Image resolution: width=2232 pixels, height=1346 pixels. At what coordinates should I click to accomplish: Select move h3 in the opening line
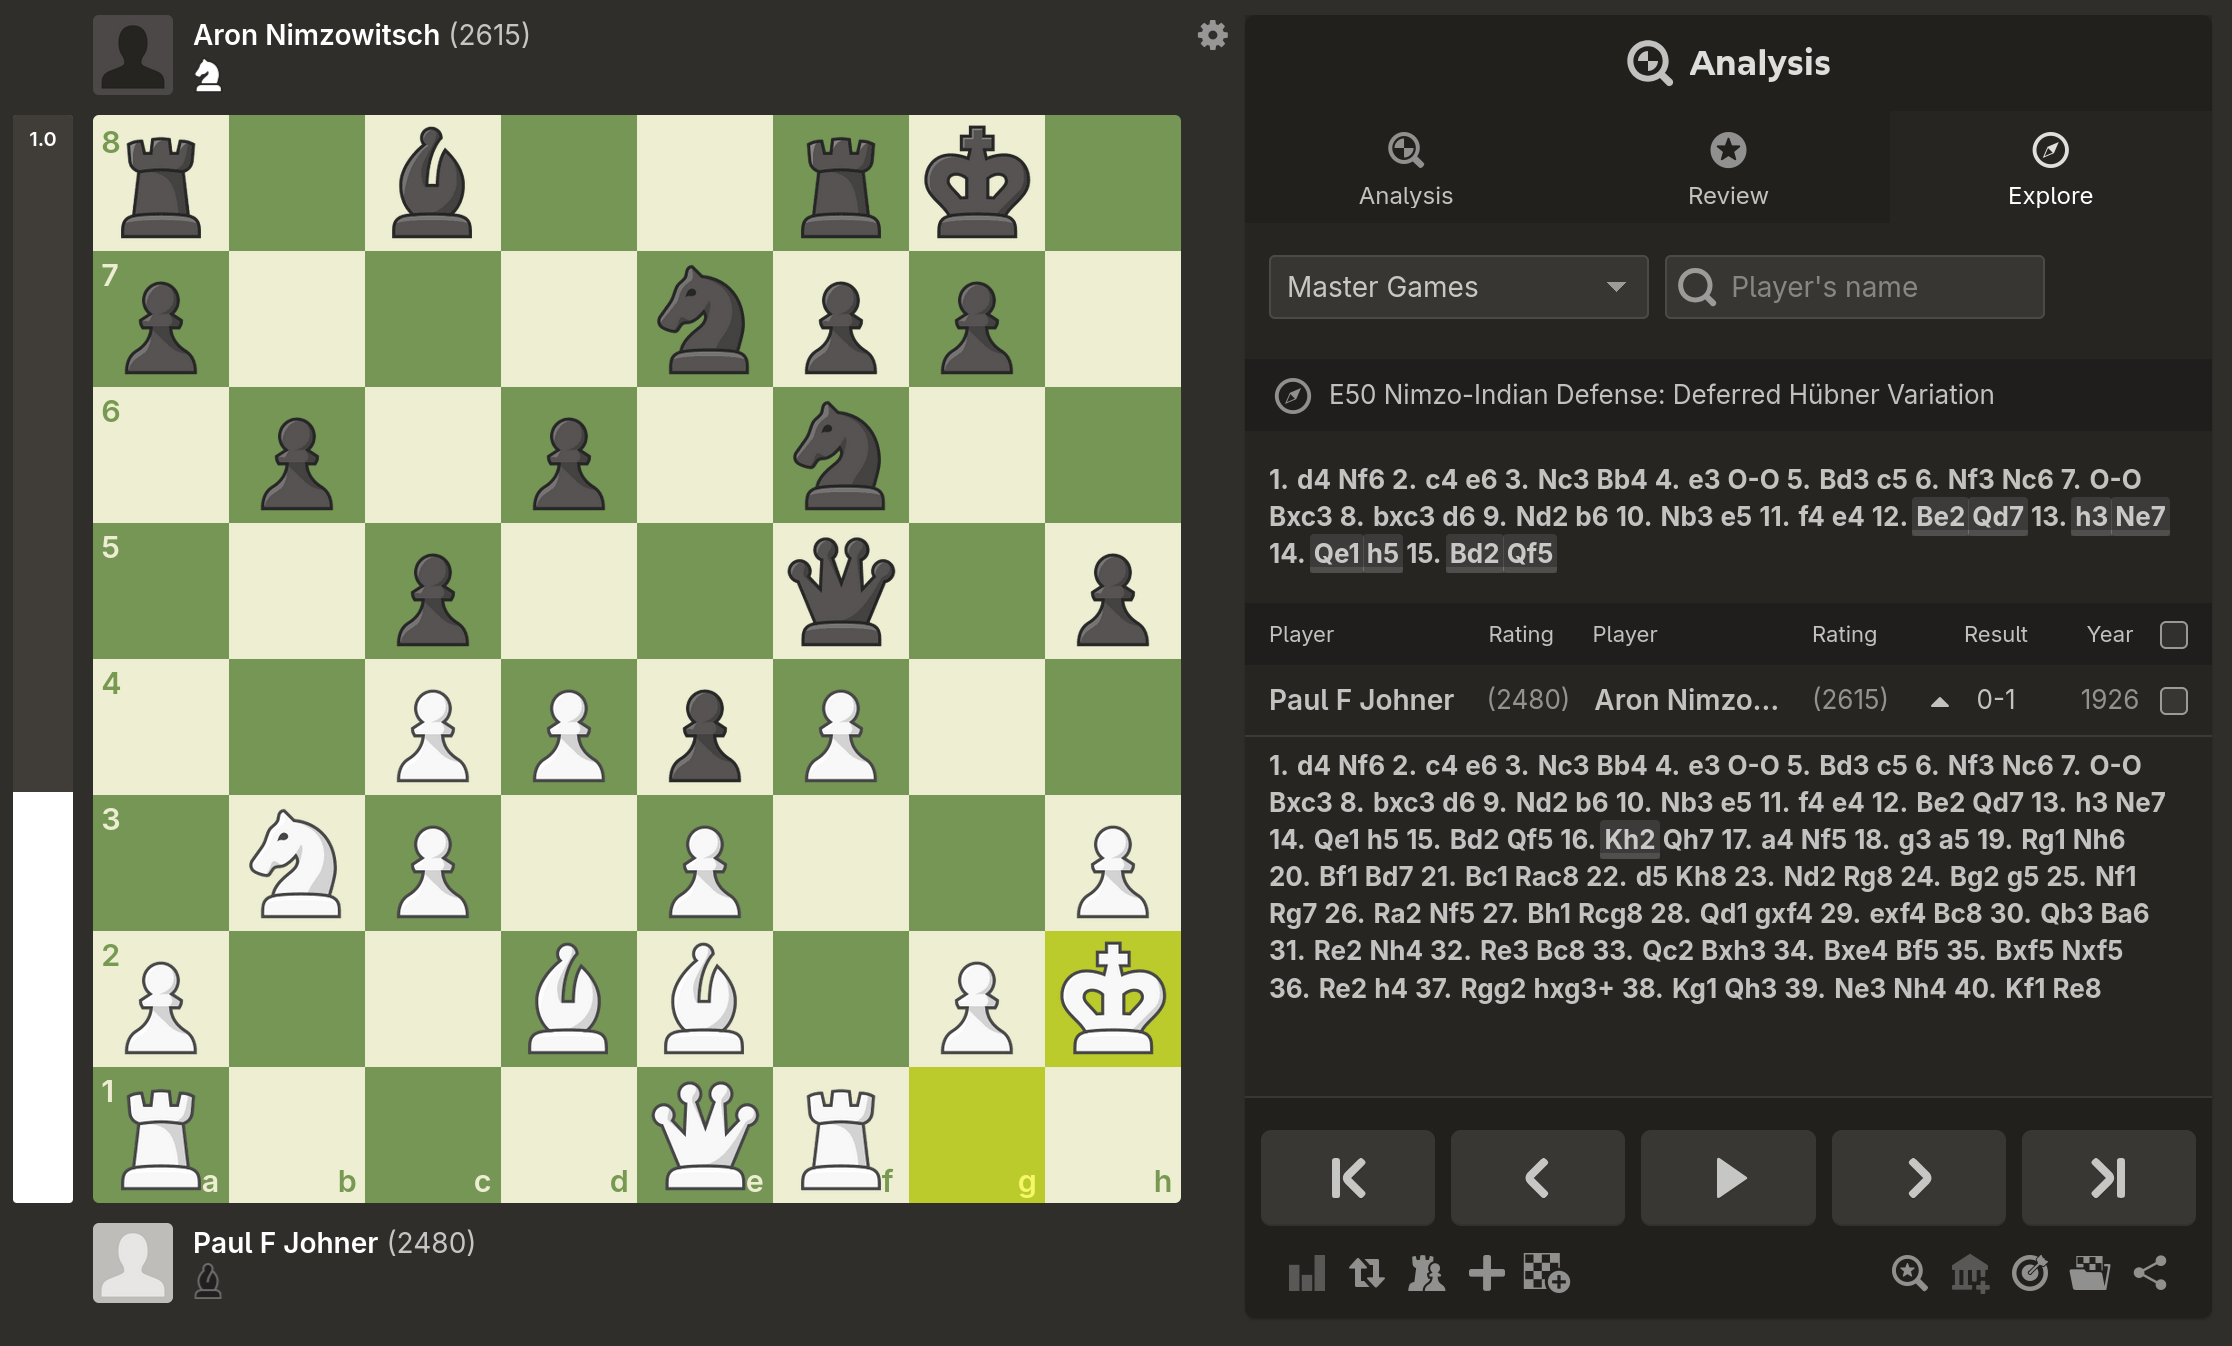coord(2091,517)
